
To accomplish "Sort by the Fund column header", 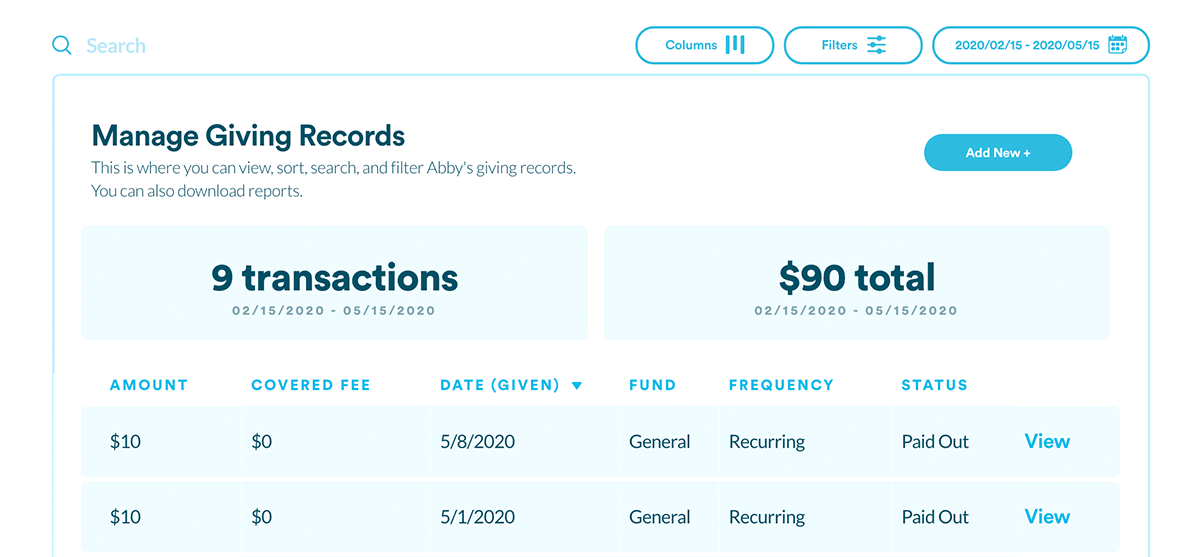I will (x=652, y=385).
